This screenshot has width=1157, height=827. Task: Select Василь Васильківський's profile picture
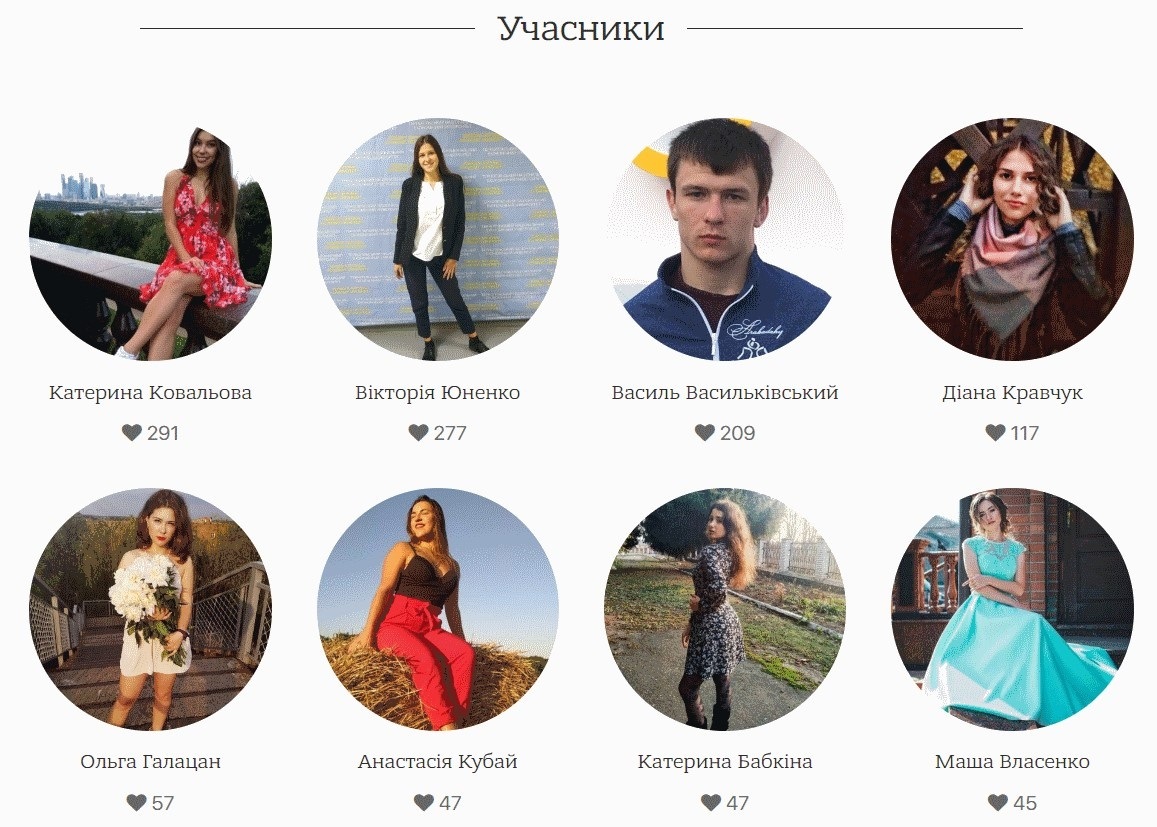(x=725, y=240)
